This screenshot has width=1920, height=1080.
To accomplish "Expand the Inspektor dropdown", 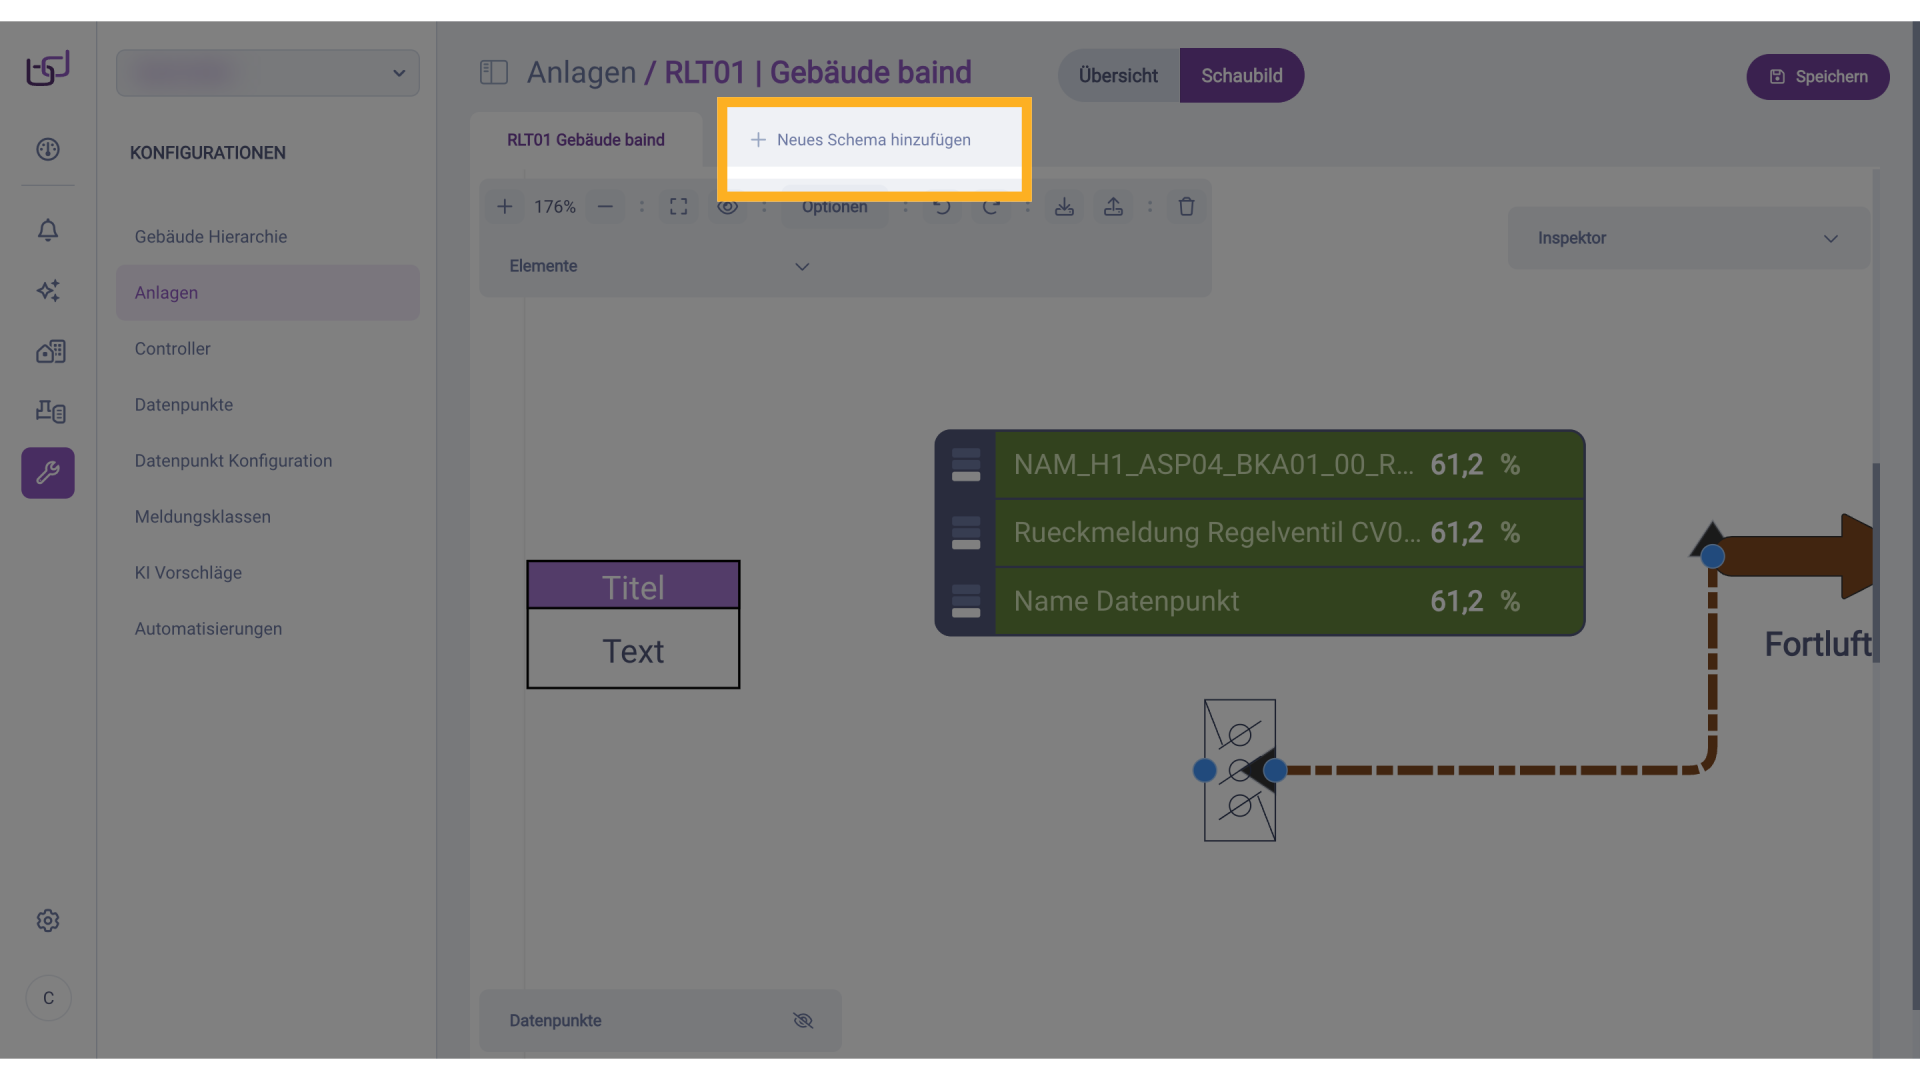I will pos(1830,239).
